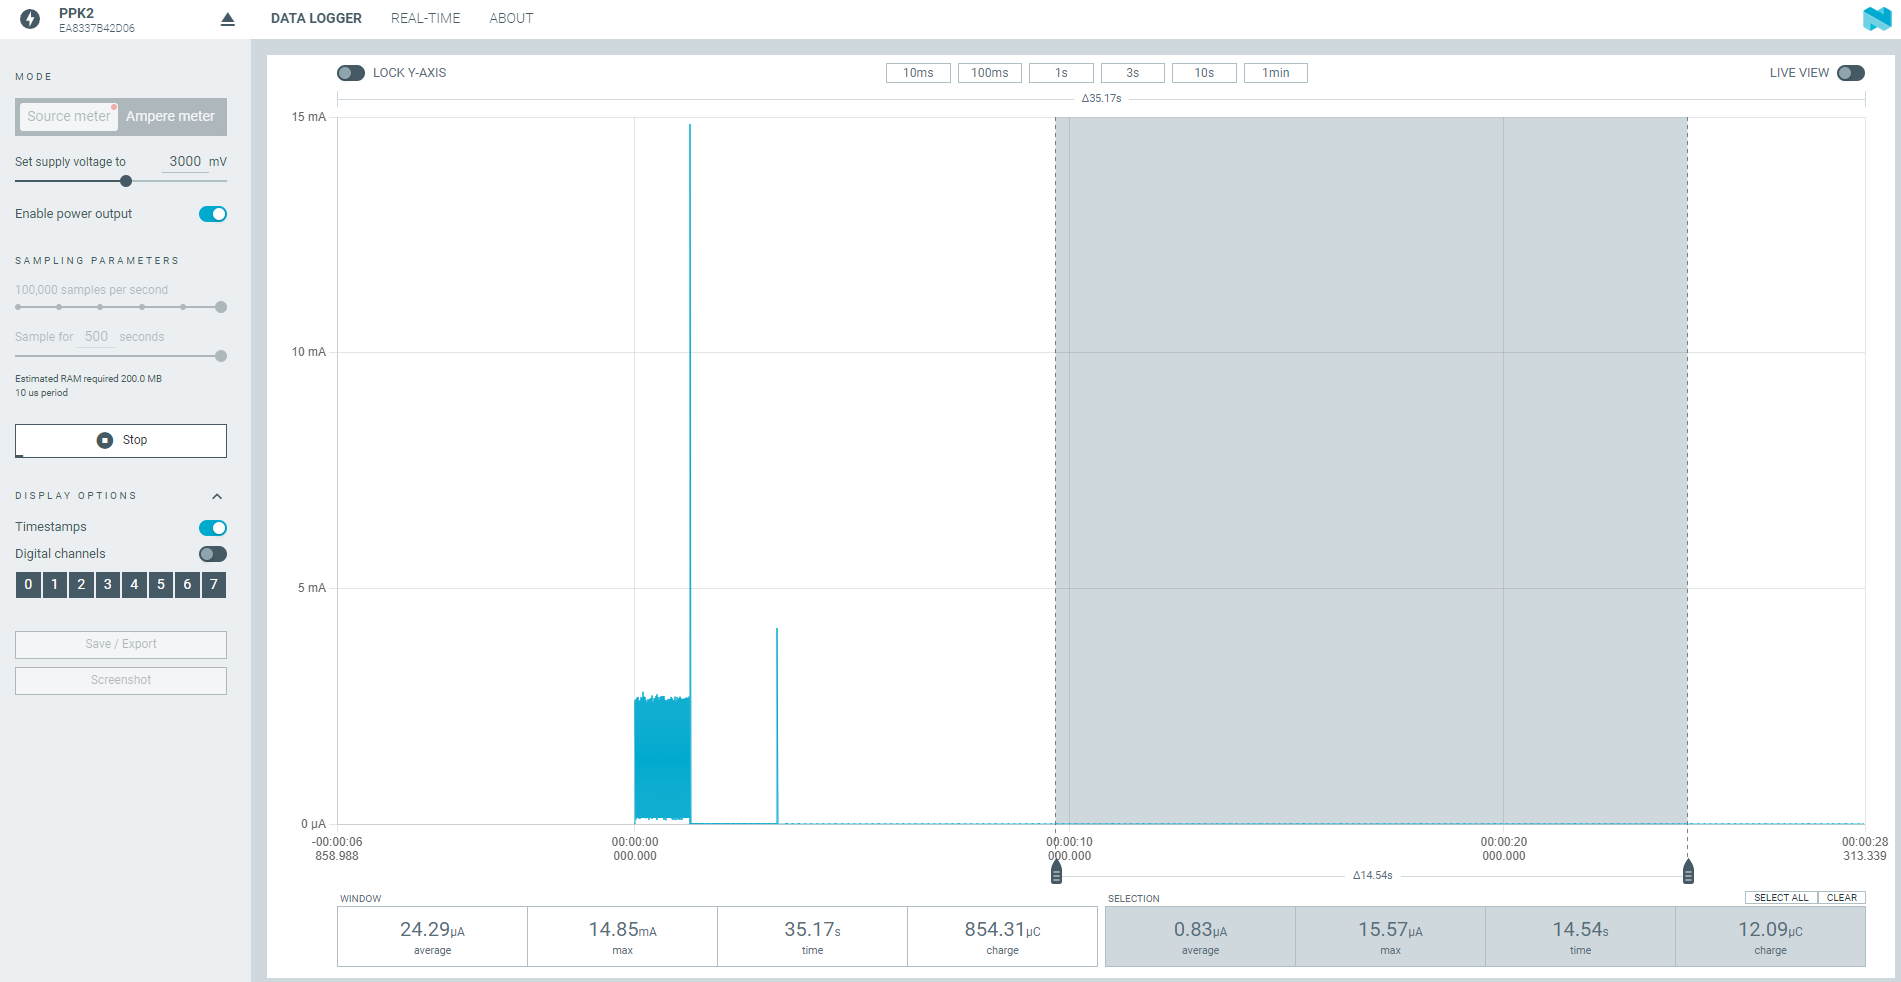Viewport: 1901px width, 982px height.
Task: Toggle digital channel 3 button
Action: 108,585
